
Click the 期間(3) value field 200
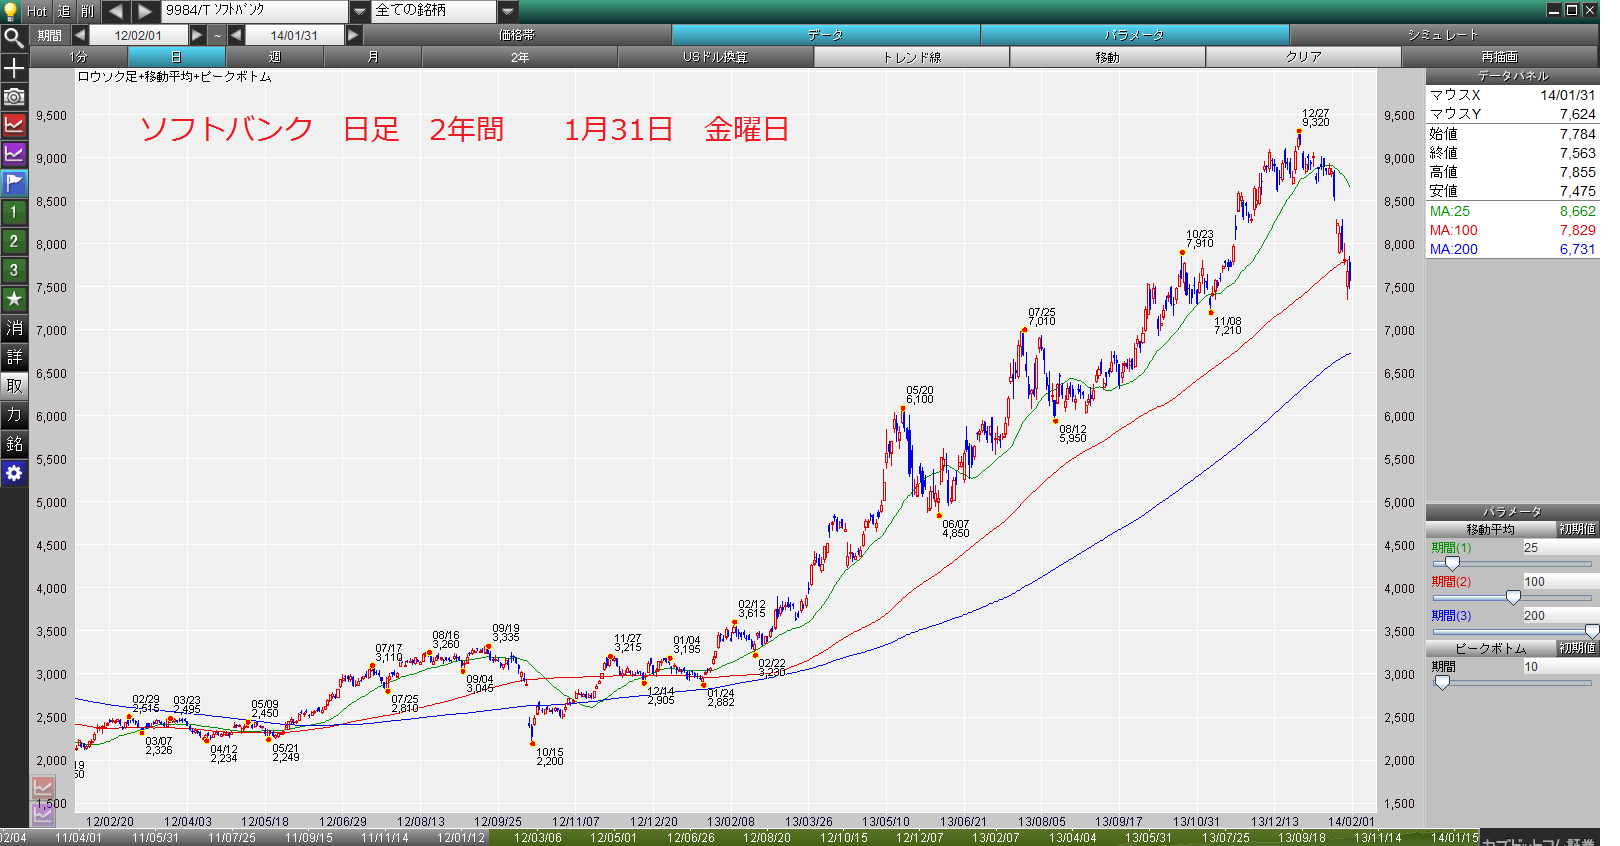point(1560,616)
